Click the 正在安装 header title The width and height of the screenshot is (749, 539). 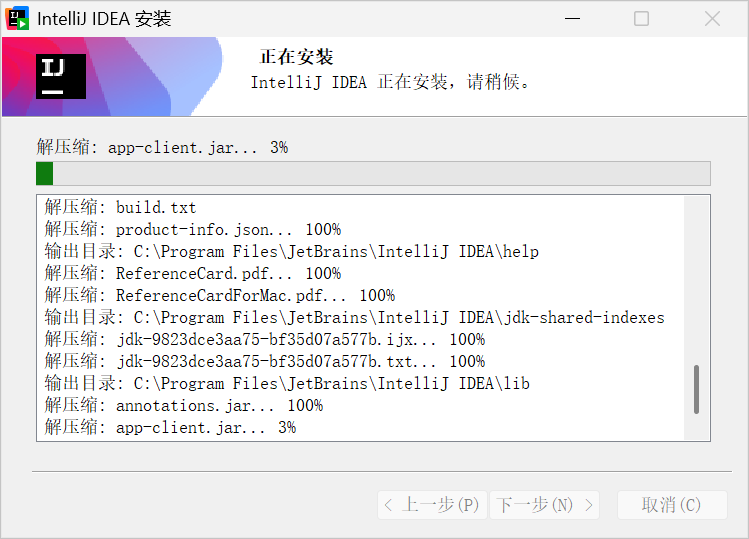(x=296, y=57)
